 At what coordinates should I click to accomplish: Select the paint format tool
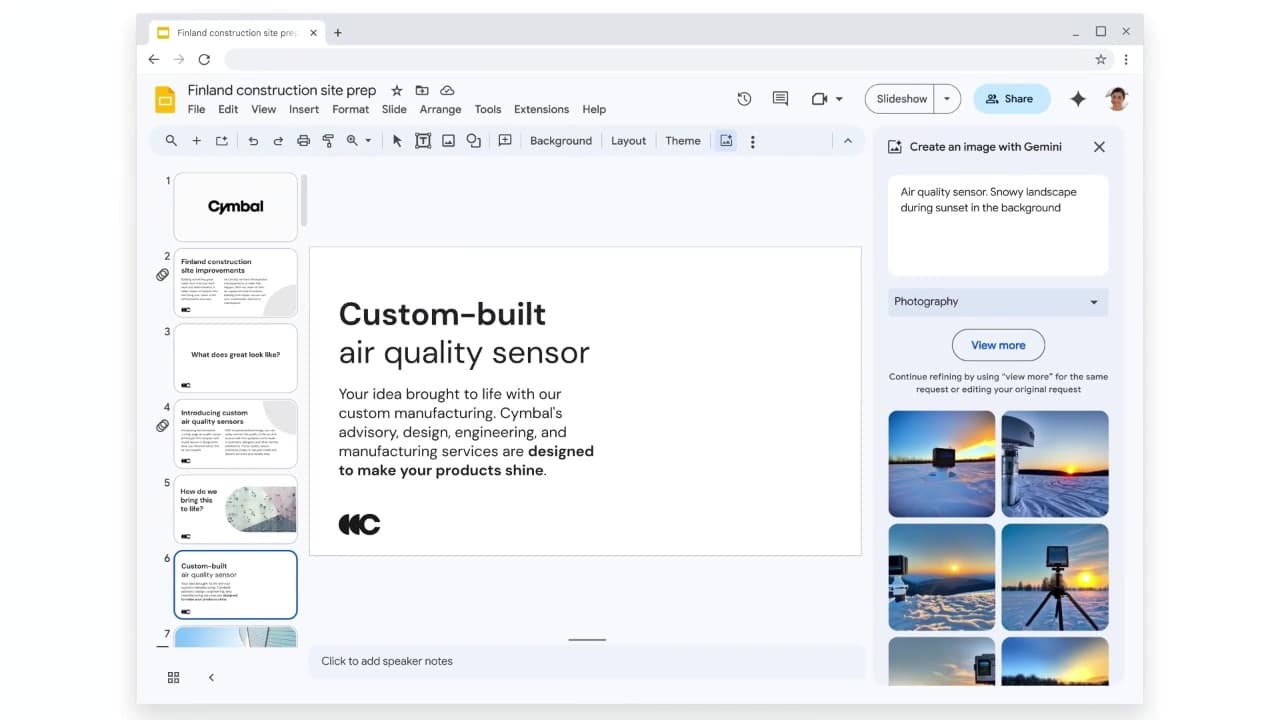click(328, 141)
